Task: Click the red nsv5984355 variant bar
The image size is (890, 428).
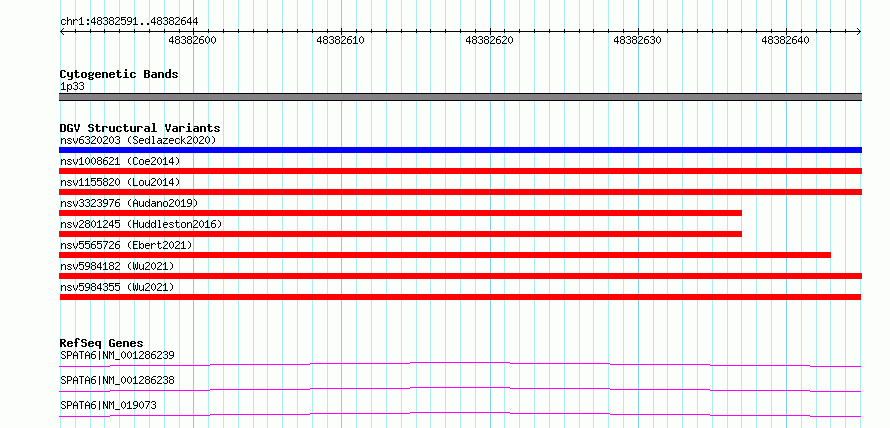Action: pyautogui.click(x=460, y=297)
